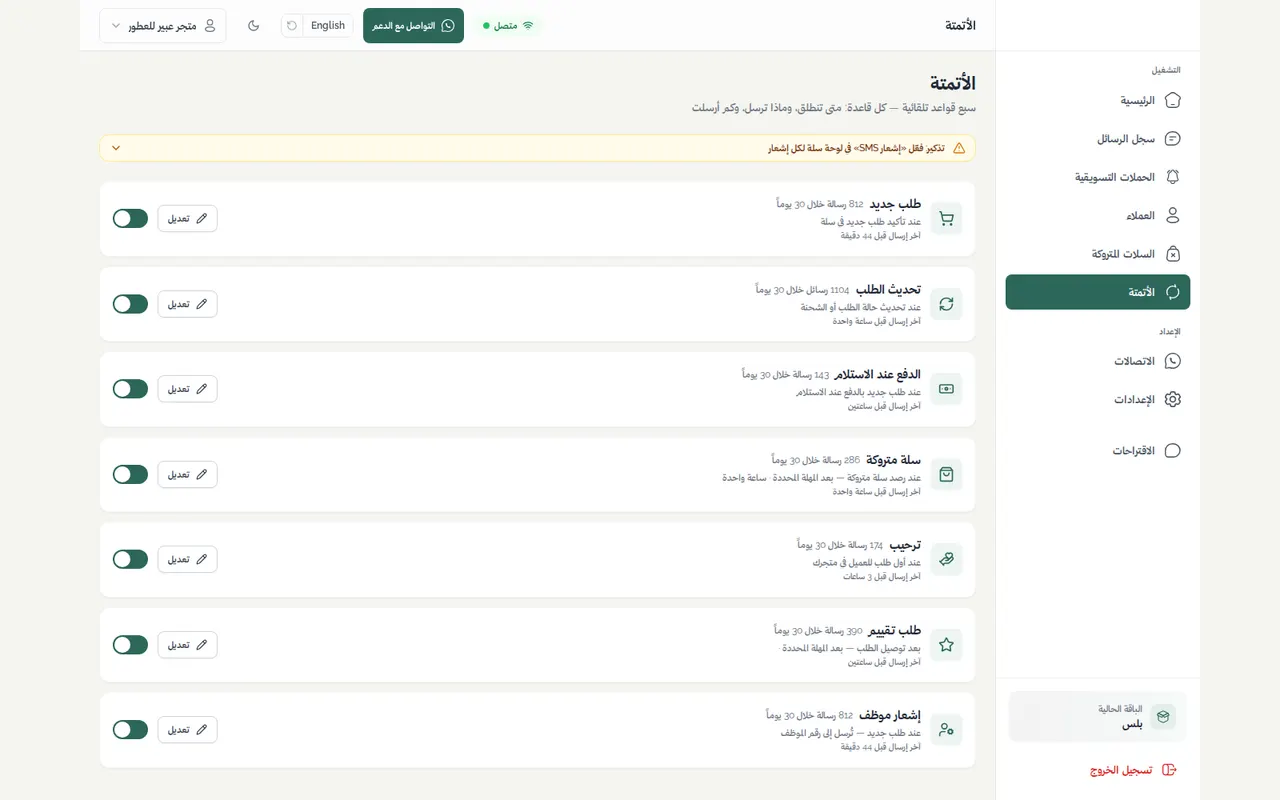The image size is (1280, 800).
Task: Disable the «تحديث الطلب» automation switch
Action: click(130, 304)
